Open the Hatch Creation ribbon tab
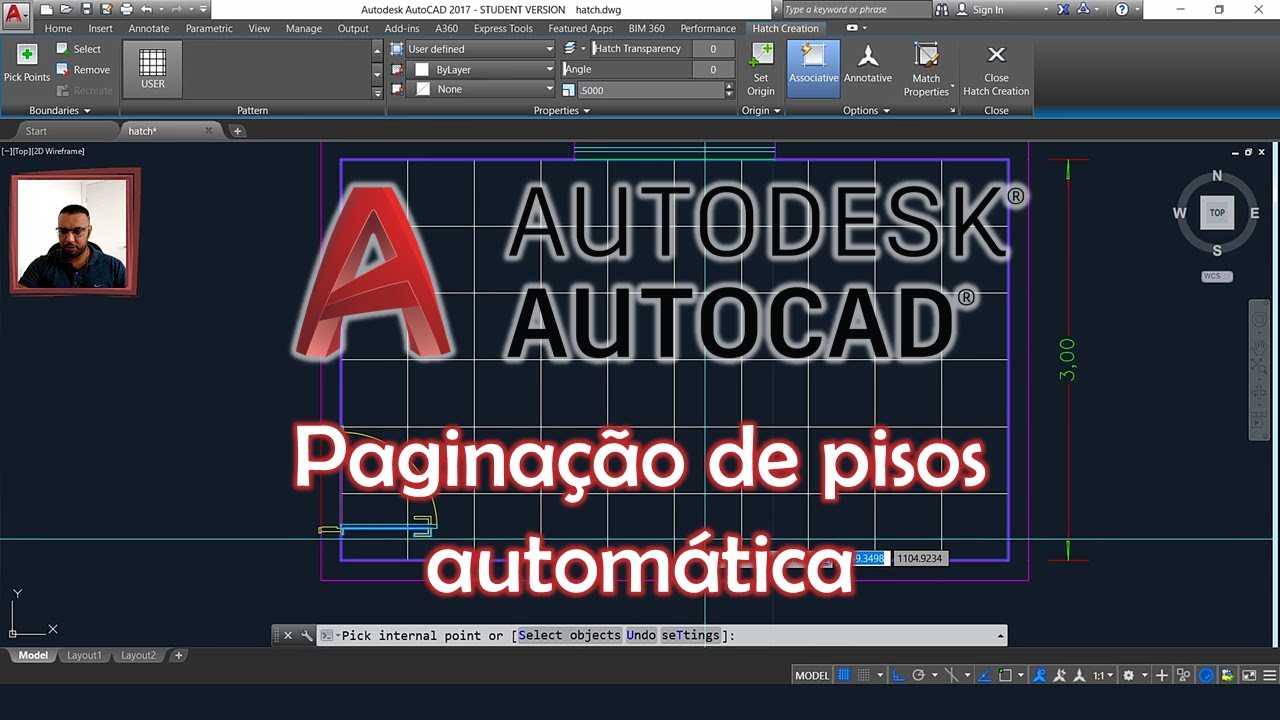This screenshot has height=720, width=1280. 785,29
